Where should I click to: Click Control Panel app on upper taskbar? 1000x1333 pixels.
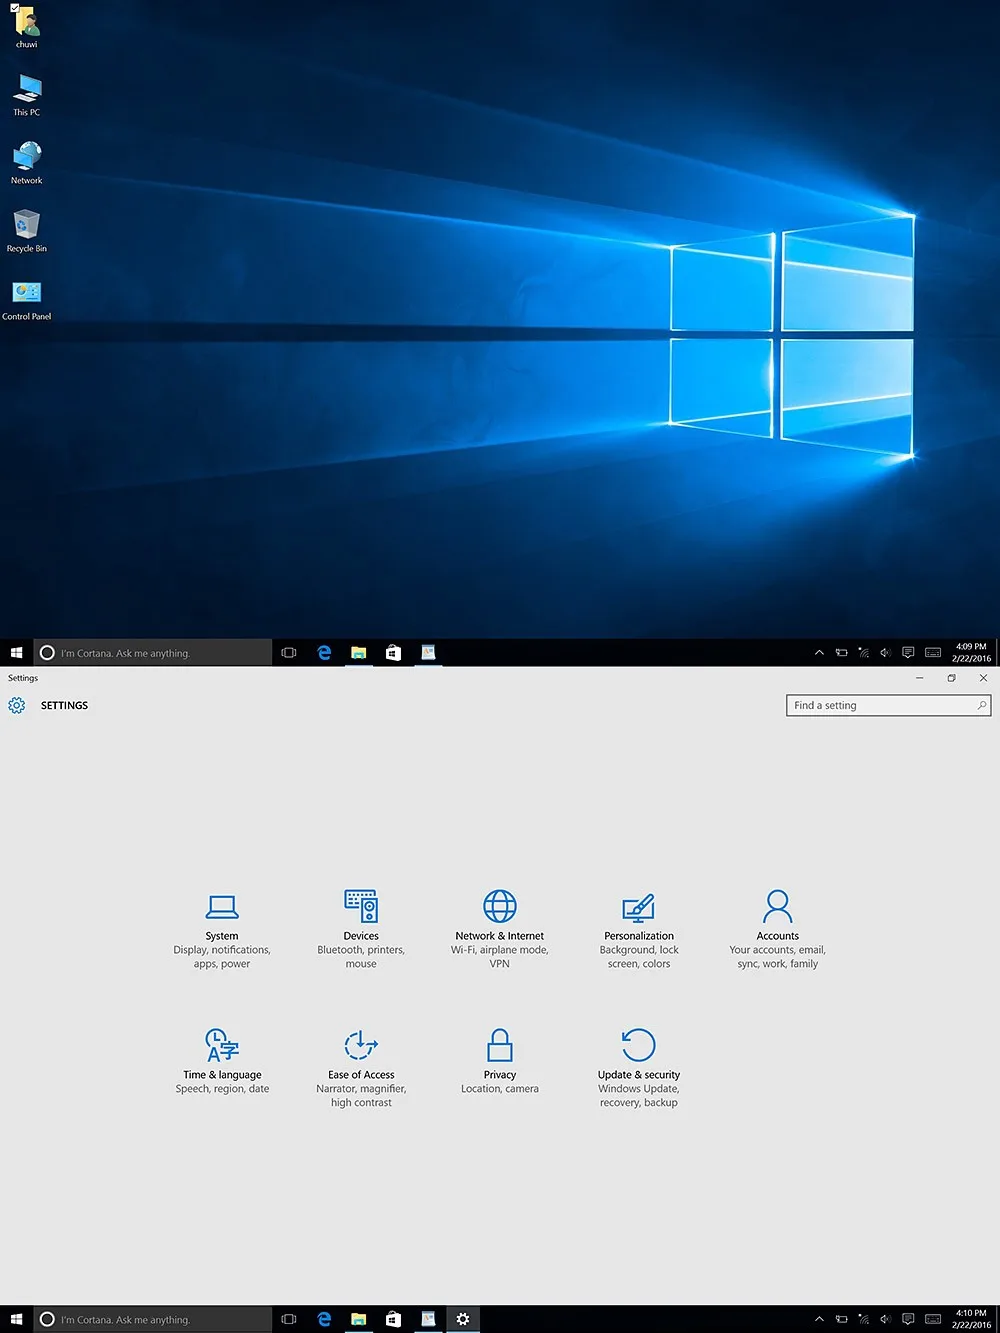tap(428, 653)
